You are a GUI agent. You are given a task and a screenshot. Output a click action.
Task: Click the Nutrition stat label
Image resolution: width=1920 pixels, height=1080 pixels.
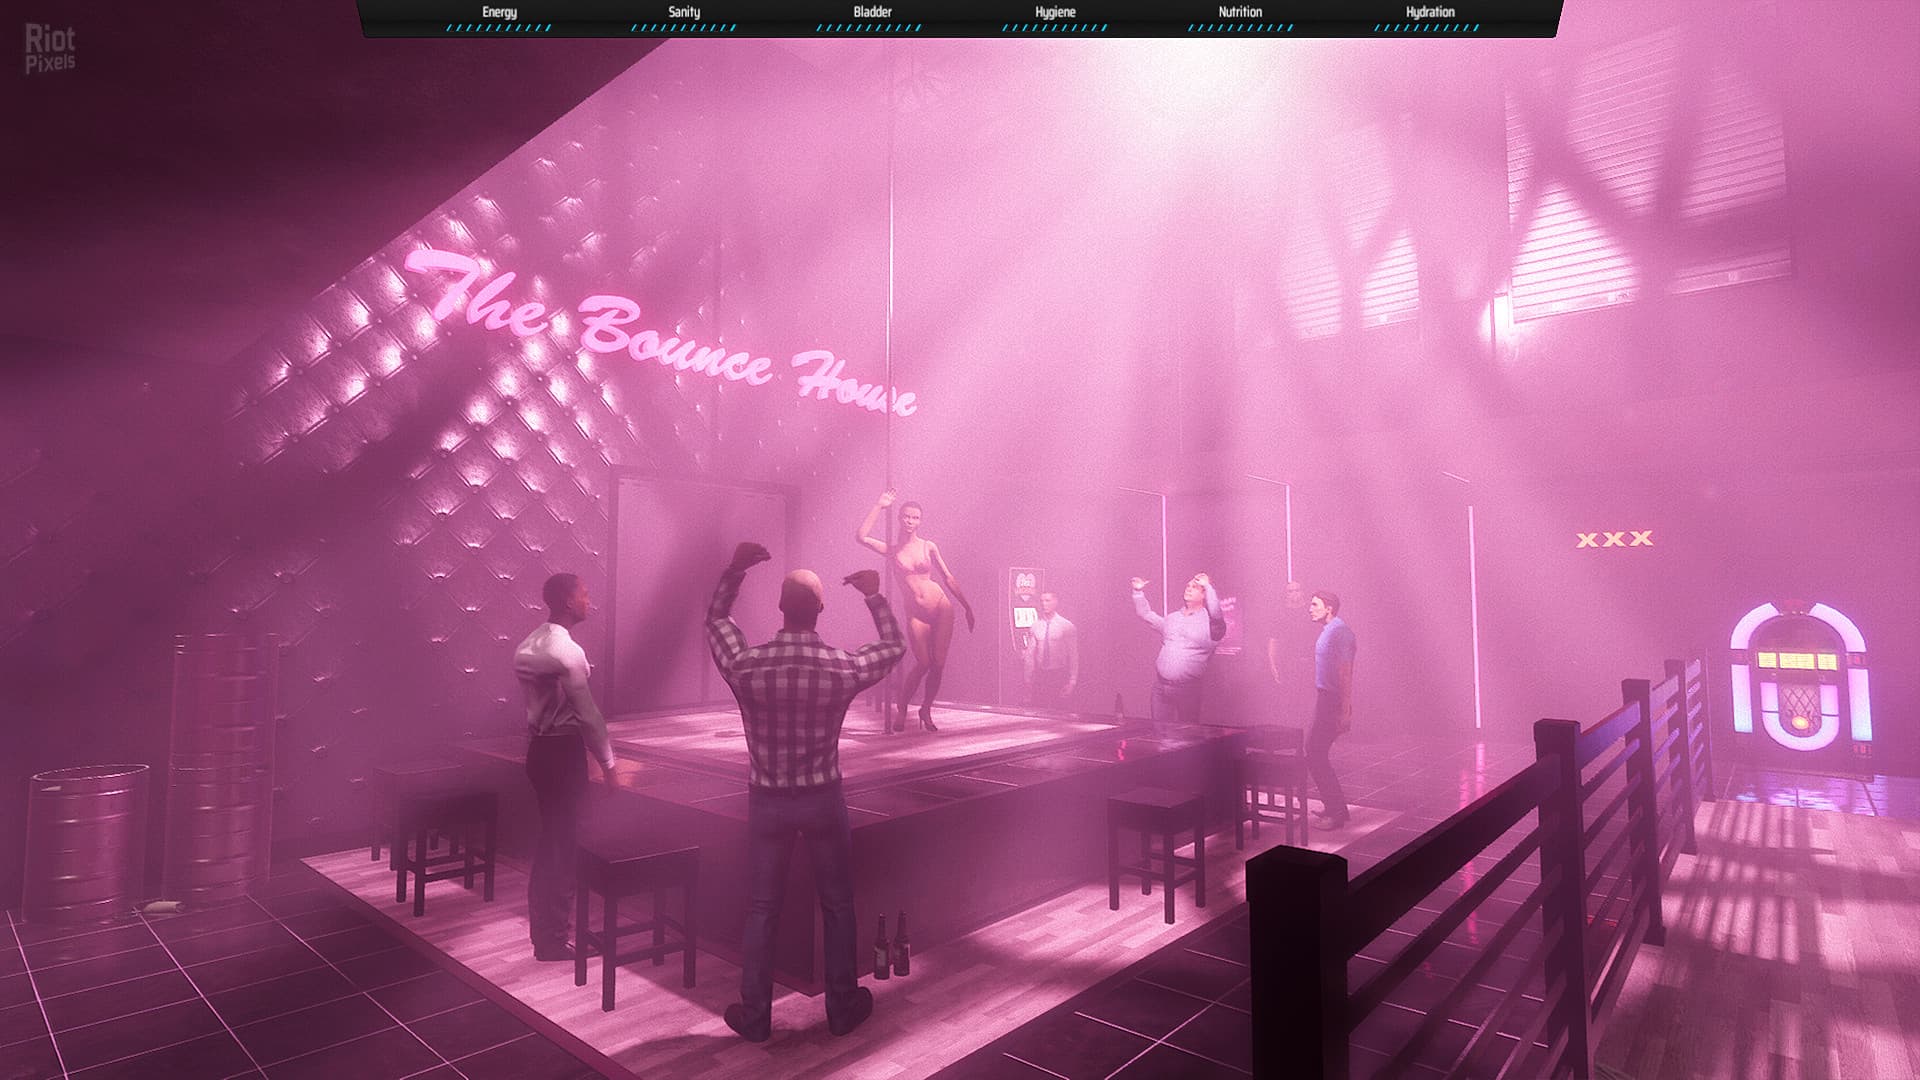(x=1240, y=12)
